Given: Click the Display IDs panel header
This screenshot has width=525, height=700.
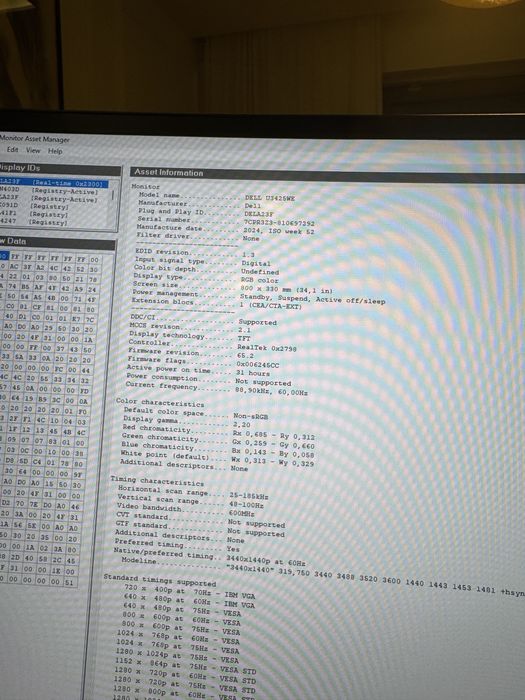Looking at the screenshot, I should click(59, 169).
